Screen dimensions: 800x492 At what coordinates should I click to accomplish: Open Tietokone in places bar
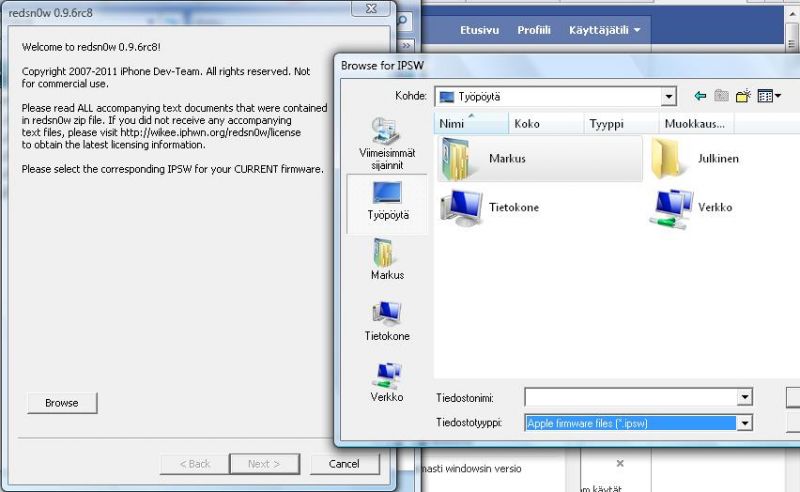[387, 321]
